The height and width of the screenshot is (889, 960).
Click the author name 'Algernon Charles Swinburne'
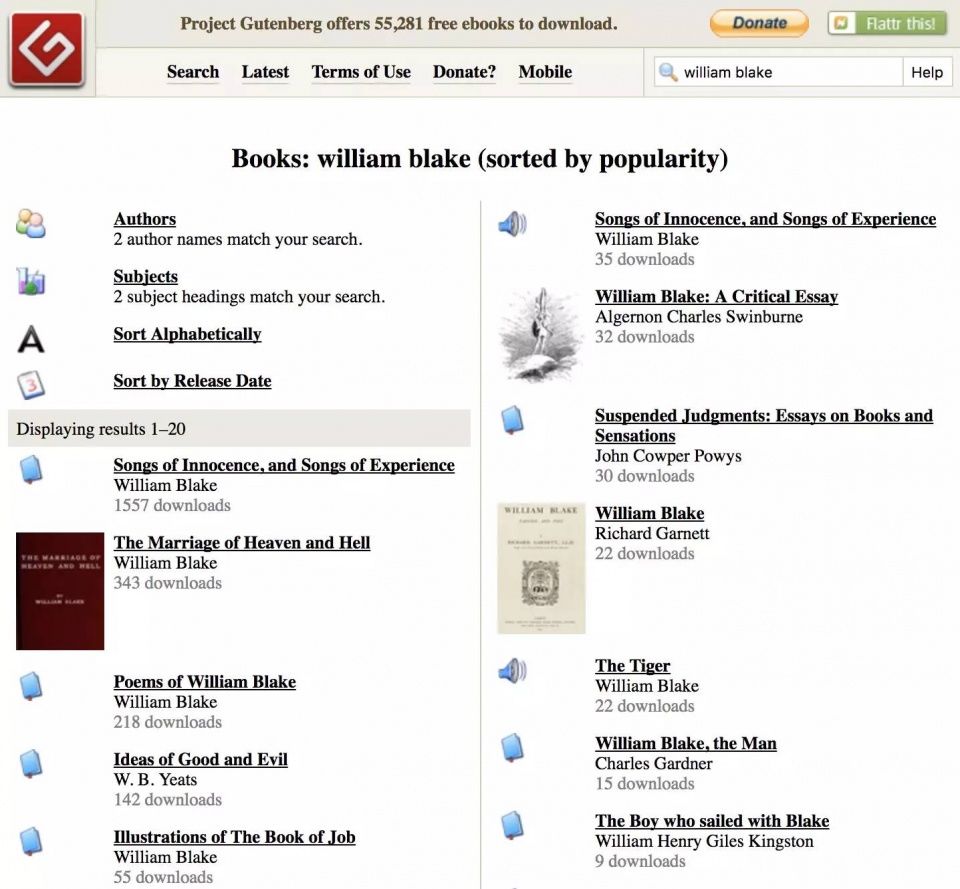(x=699, y=317)
